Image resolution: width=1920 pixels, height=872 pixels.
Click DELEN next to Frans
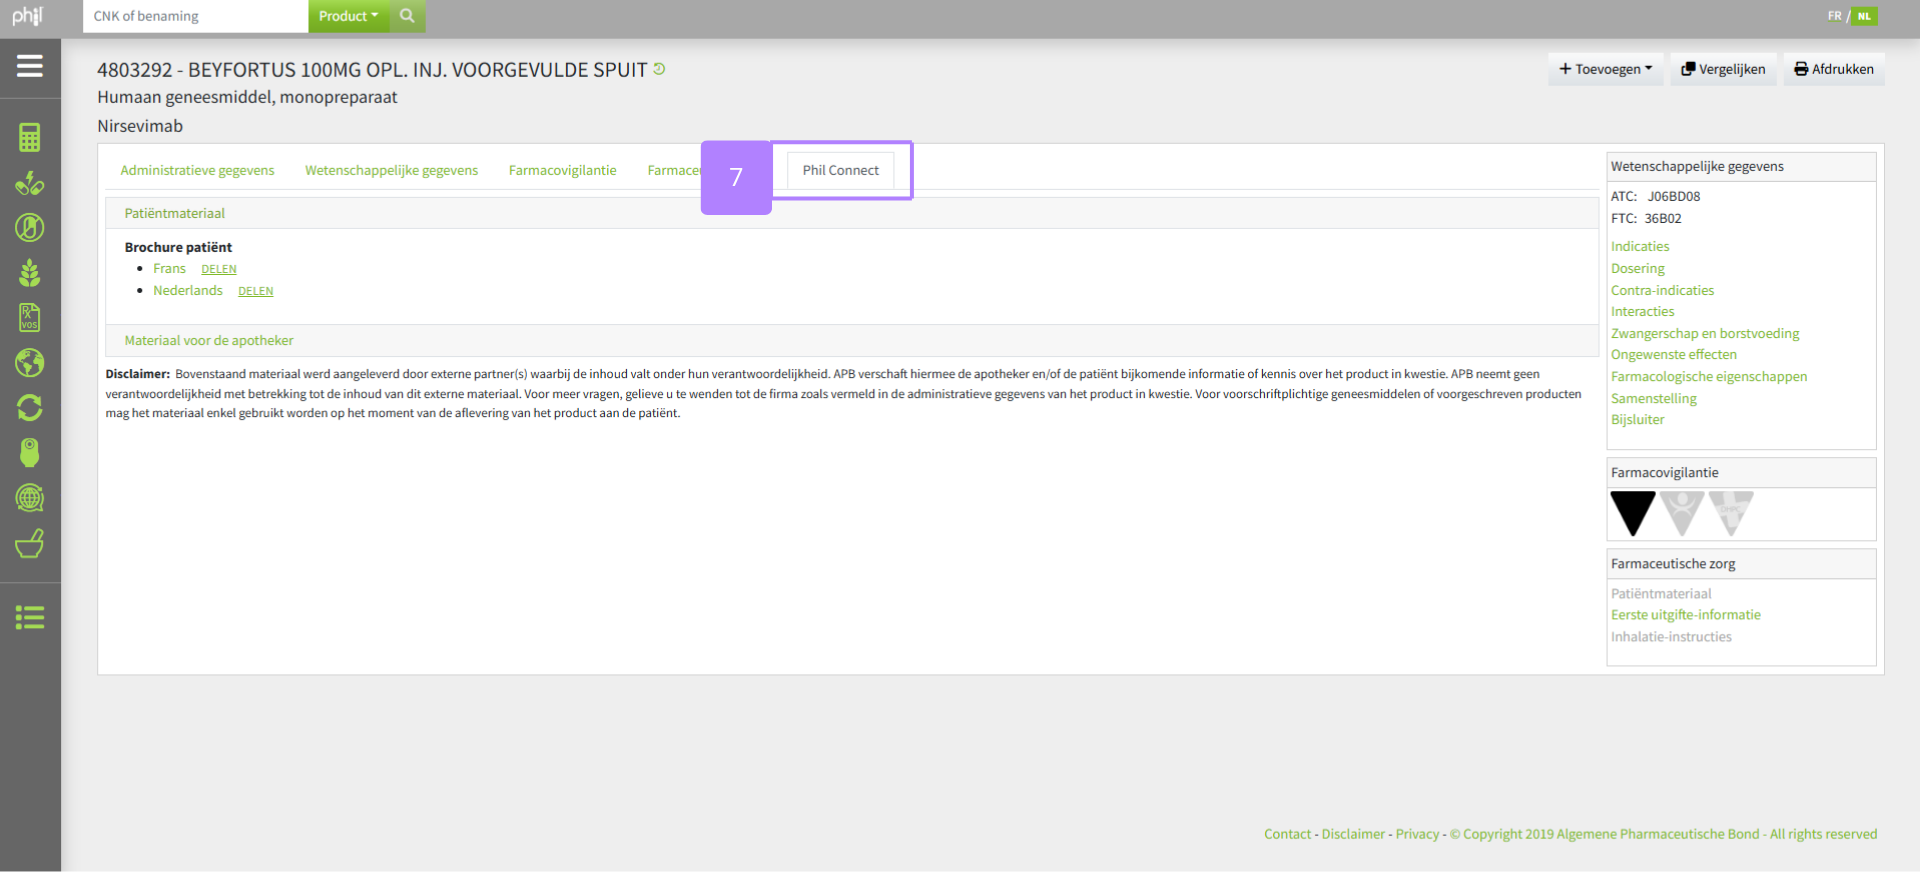pos(219,269)
